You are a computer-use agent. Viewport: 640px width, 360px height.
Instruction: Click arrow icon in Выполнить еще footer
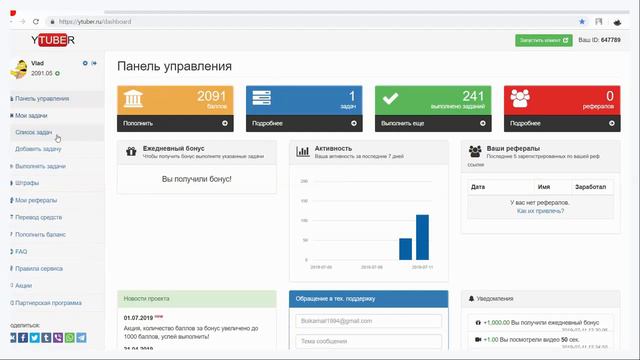[483, 123]
